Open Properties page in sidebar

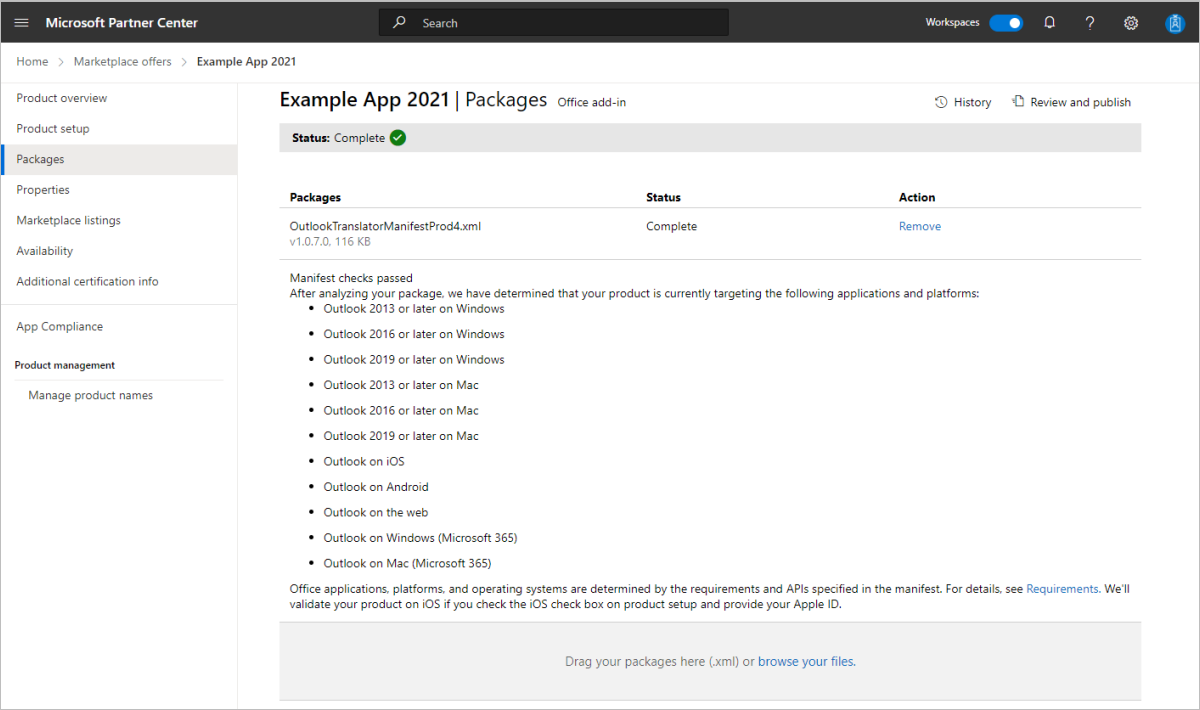(x=43, y=190)
